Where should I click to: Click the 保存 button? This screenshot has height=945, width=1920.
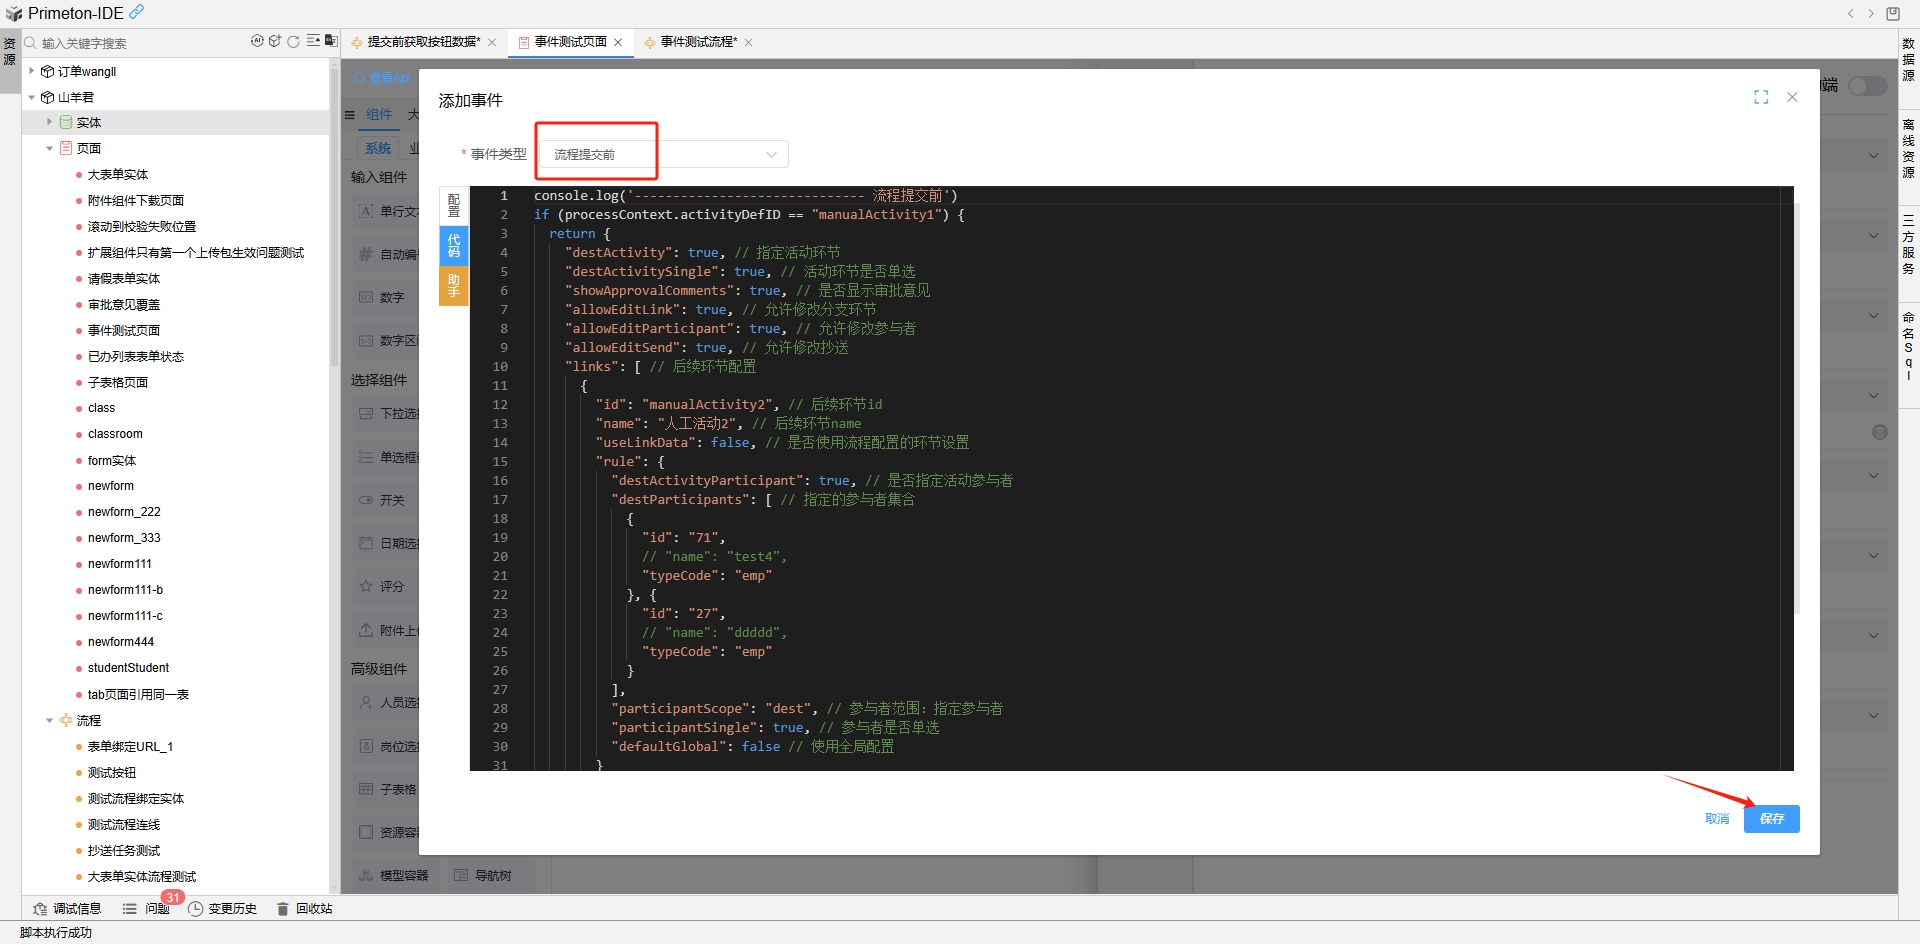coord(1771,819)
